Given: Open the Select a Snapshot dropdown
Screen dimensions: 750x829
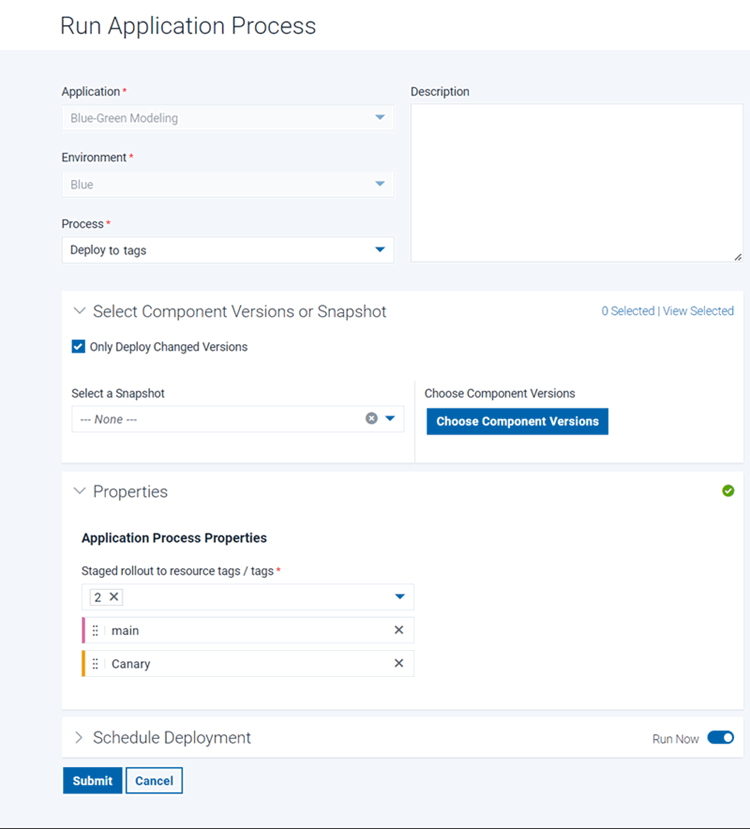Looking at the screenshot, I should [390, 418].
